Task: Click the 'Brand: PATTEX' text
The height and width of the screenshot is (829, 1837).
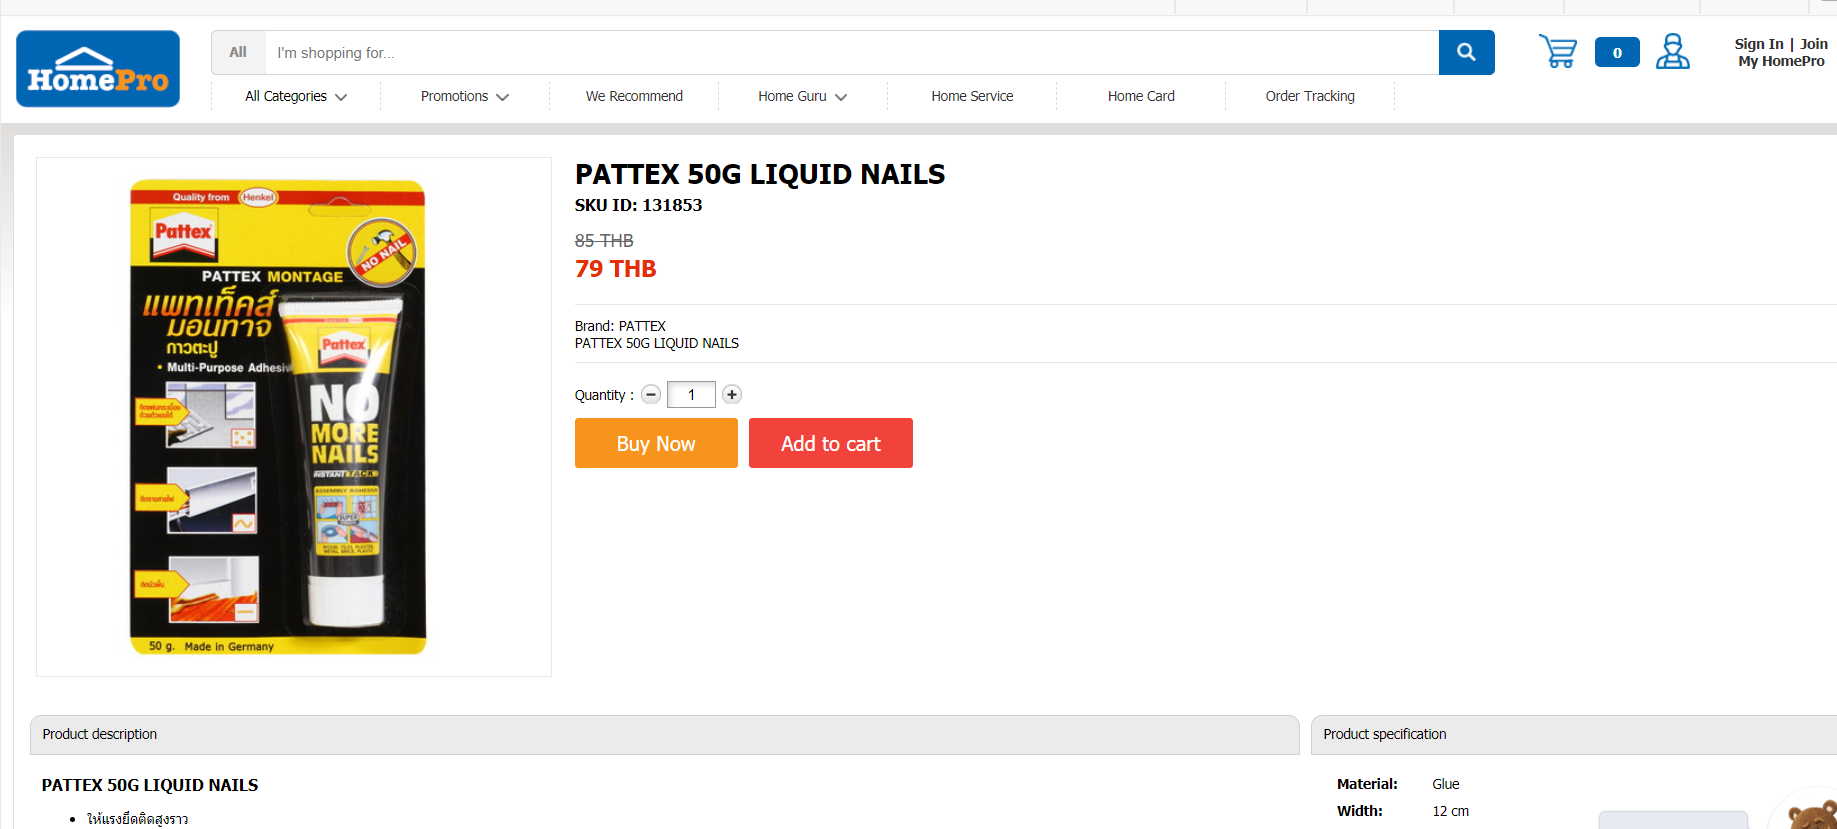Action: click(x=620, y=326)
